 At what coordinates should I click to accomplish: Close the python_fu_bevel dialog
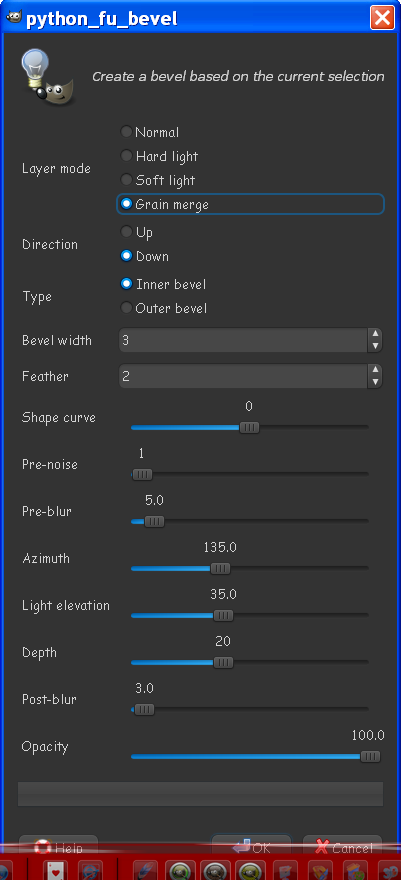[382, 19]
